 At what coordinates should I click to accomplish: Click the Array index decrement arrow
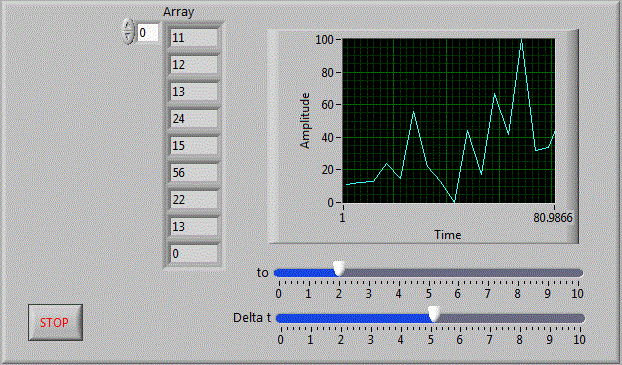(x=128, y=37)
